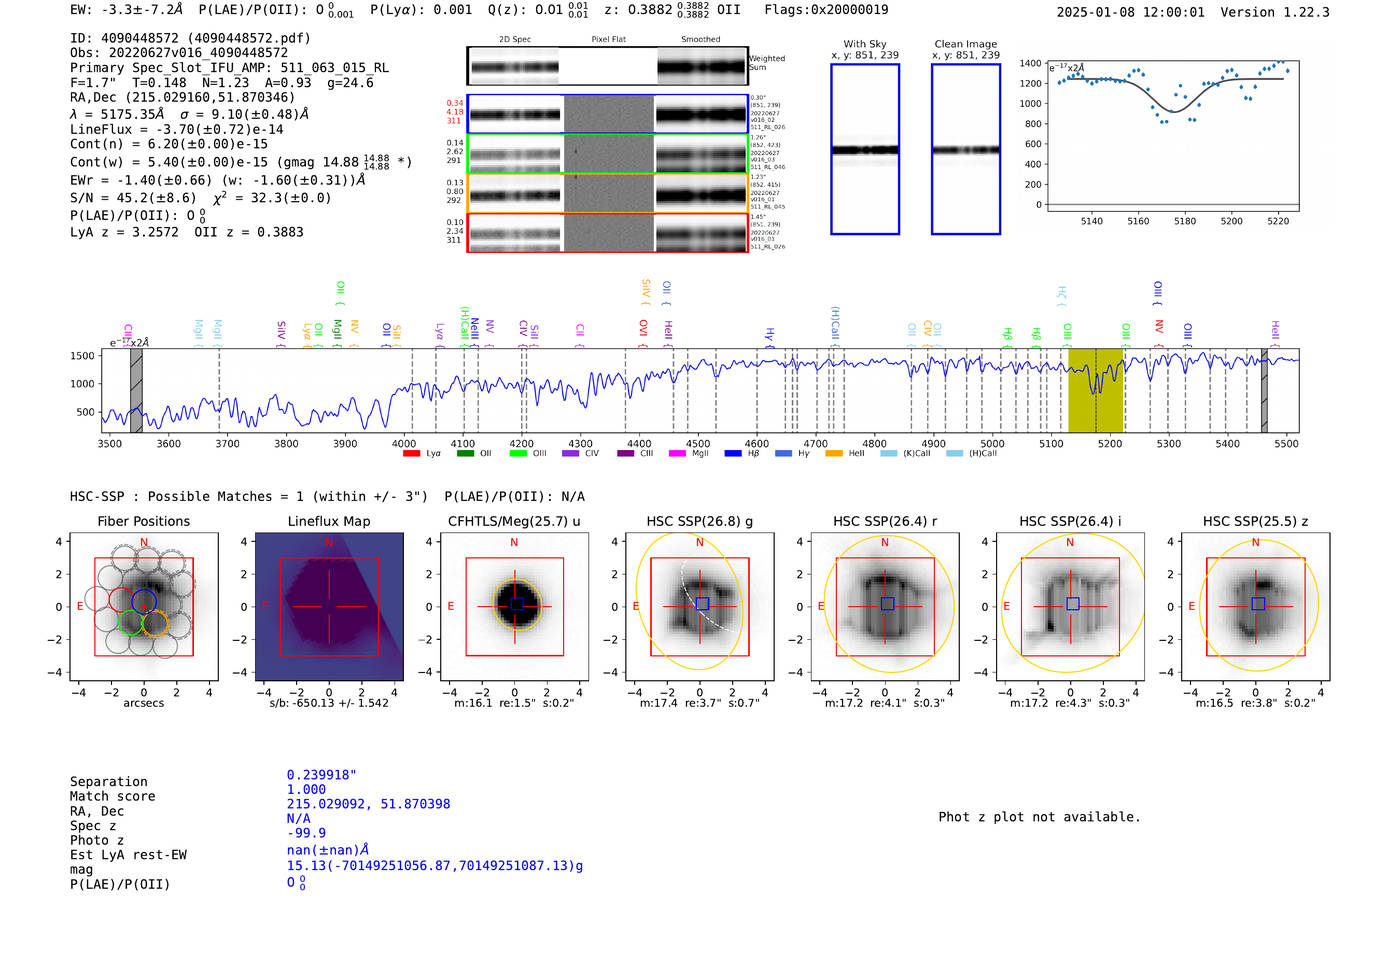Open the Lineflux Map image

329,607
